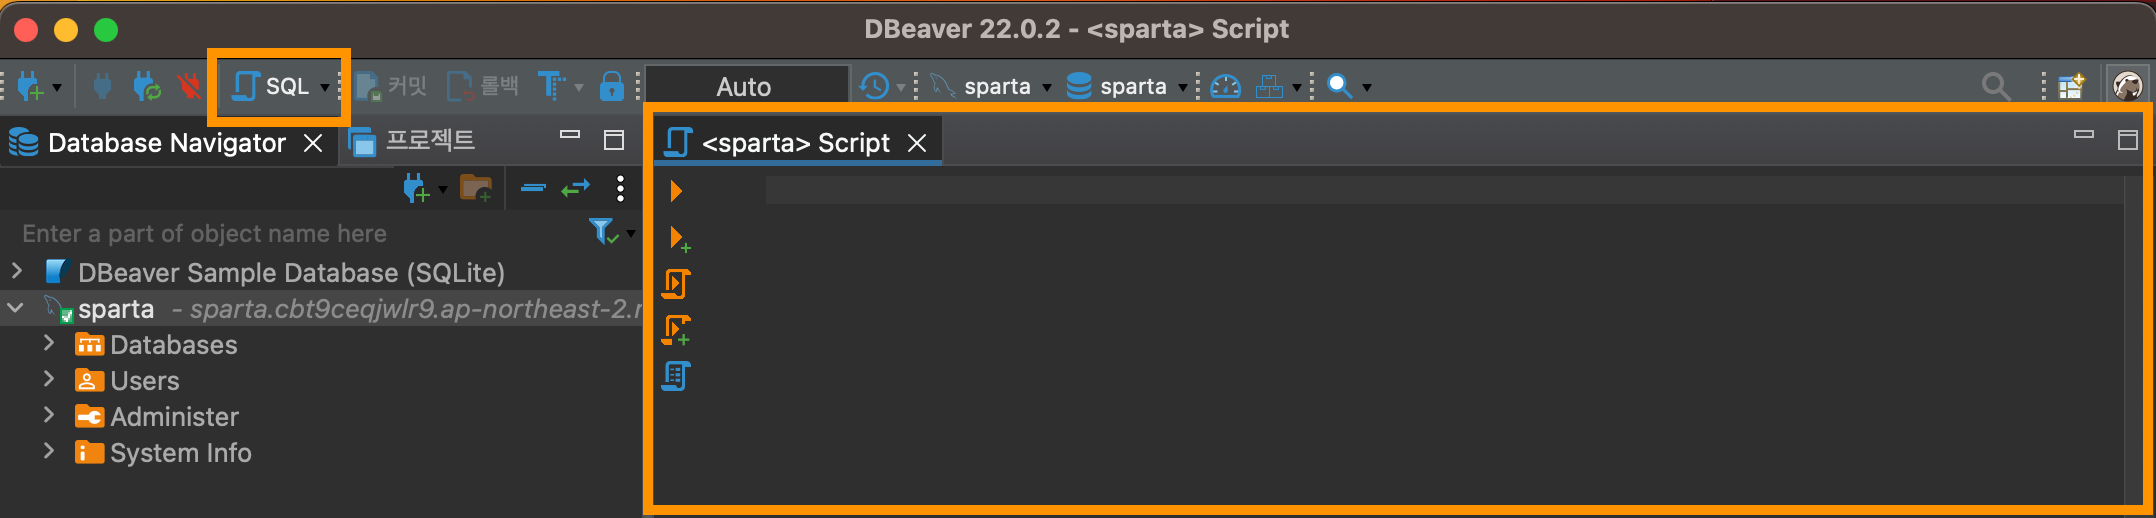This screenshot has width=2156, height=518.
Task: Collapse the sparta connection node
Action: (16, 308)
